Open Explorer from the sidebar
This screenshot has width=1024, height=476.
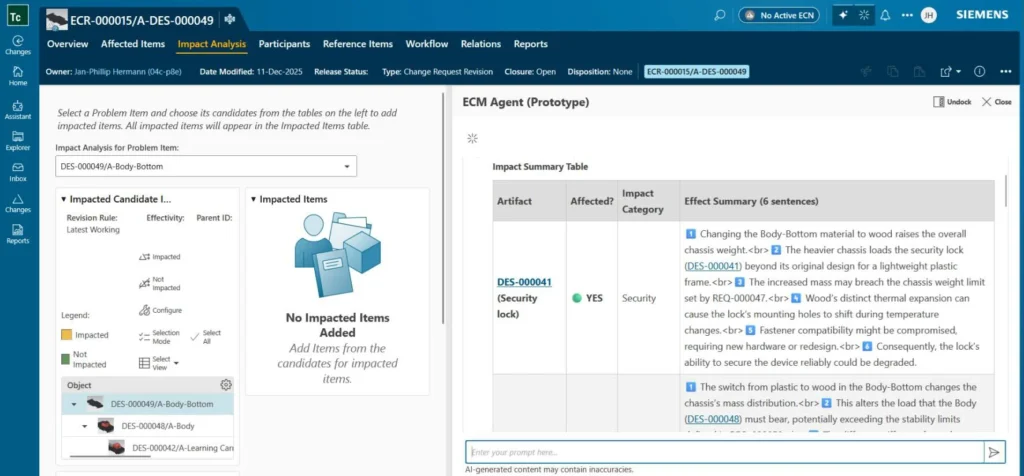click(18, 140)
